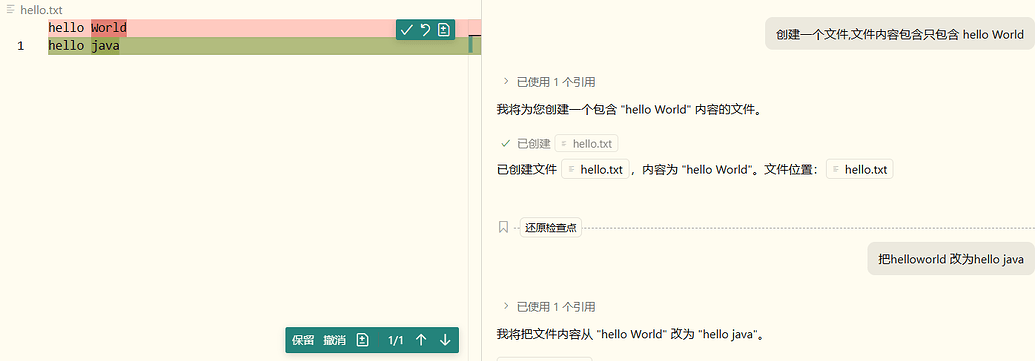Click the change marker in the editor overview ruler
1035x361 pixels.
tap(471, 45)
